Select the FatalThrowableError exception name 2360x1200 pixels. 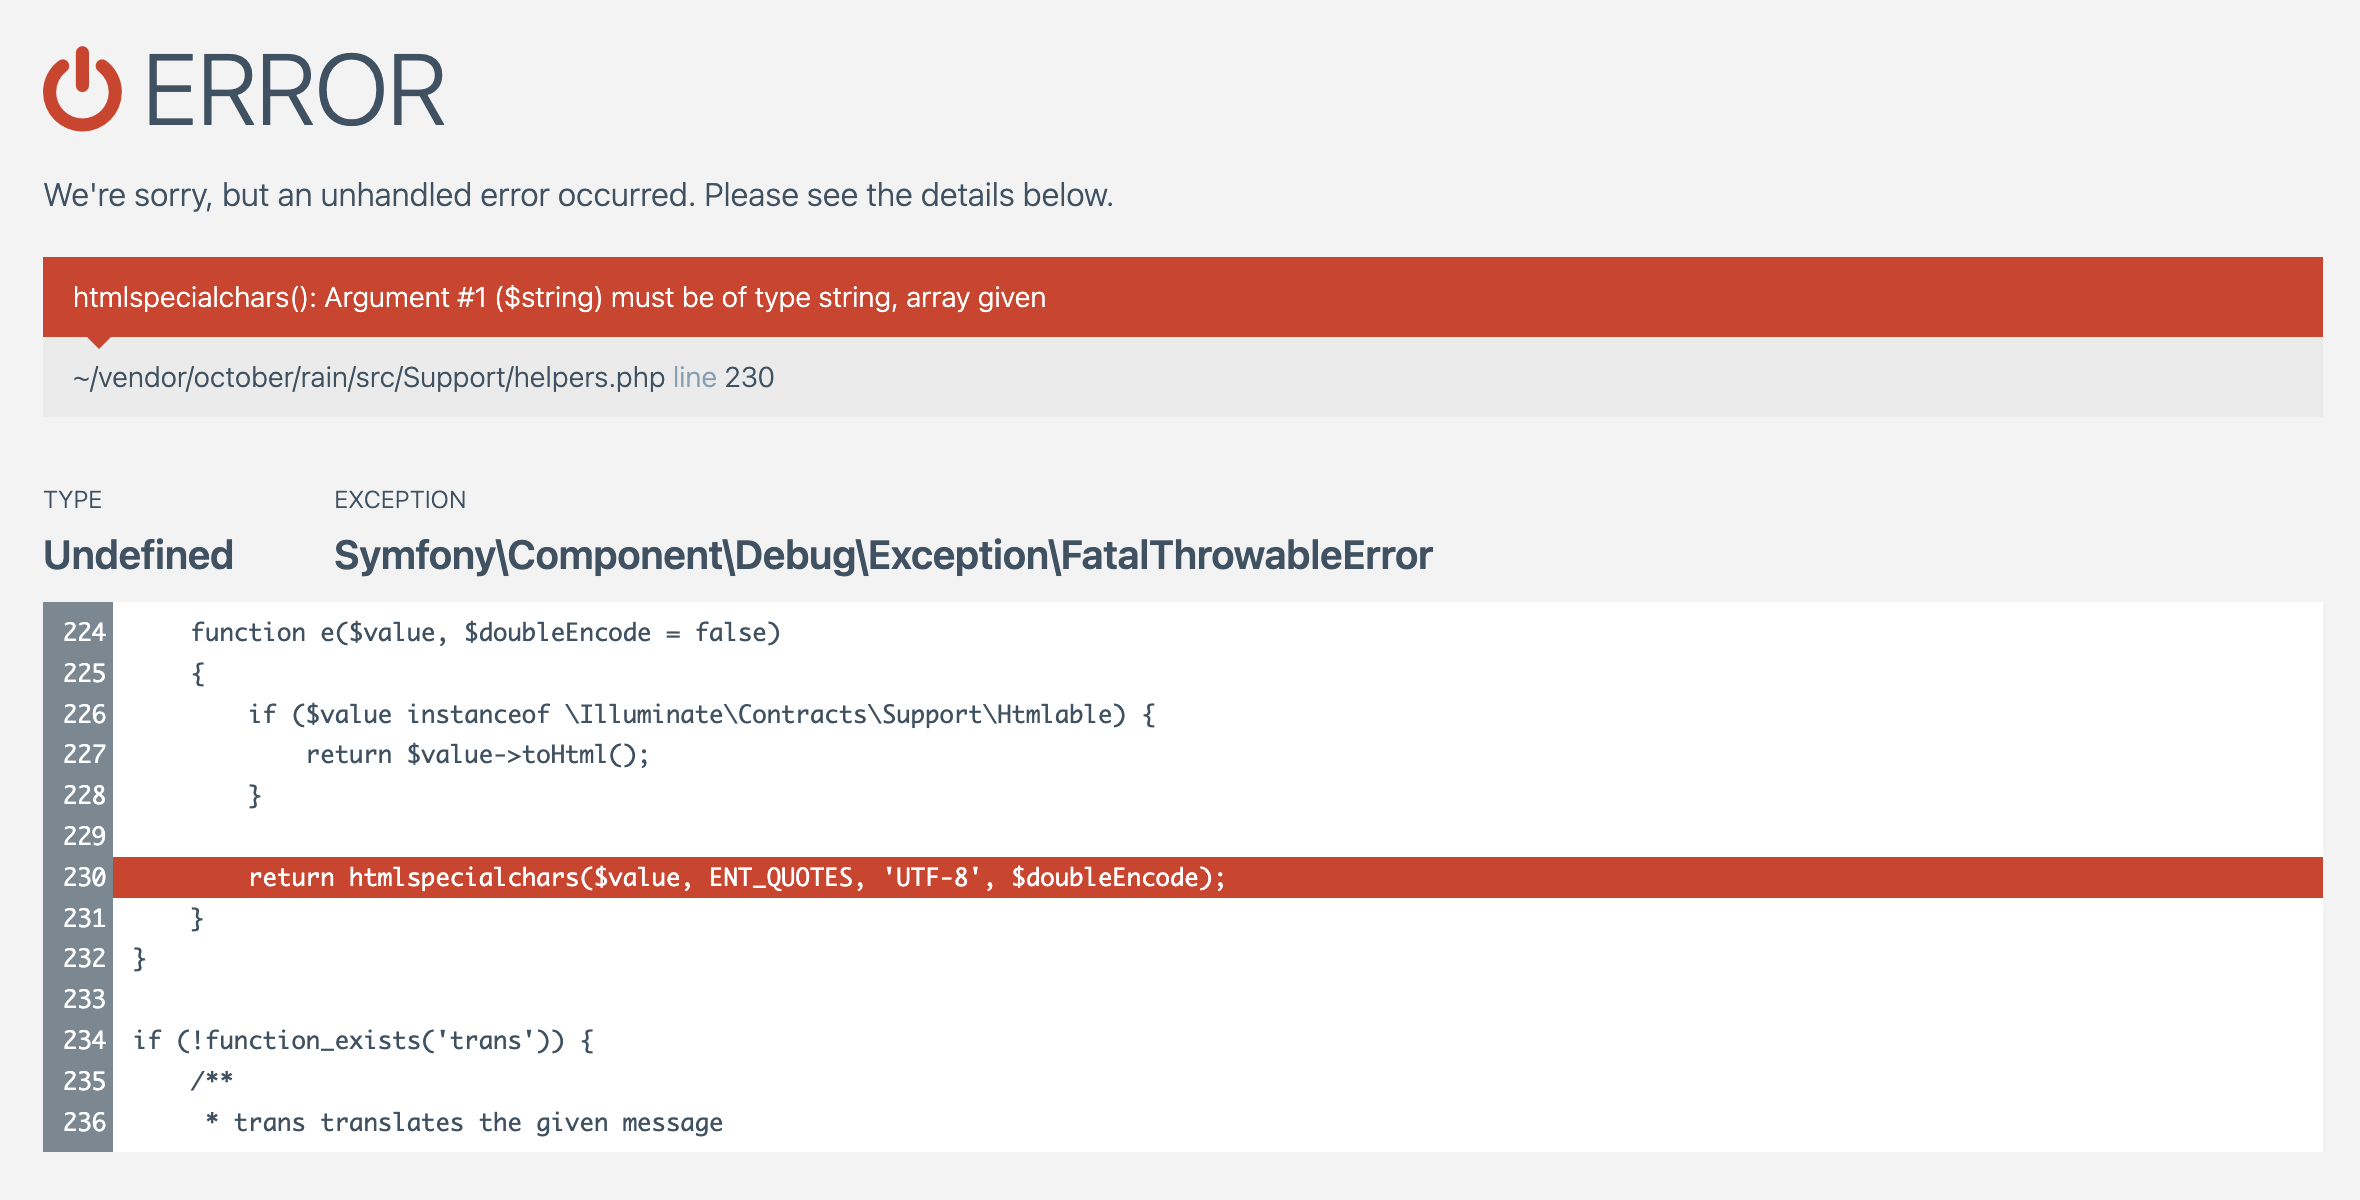pyautogui.click(x=882, y=555)
